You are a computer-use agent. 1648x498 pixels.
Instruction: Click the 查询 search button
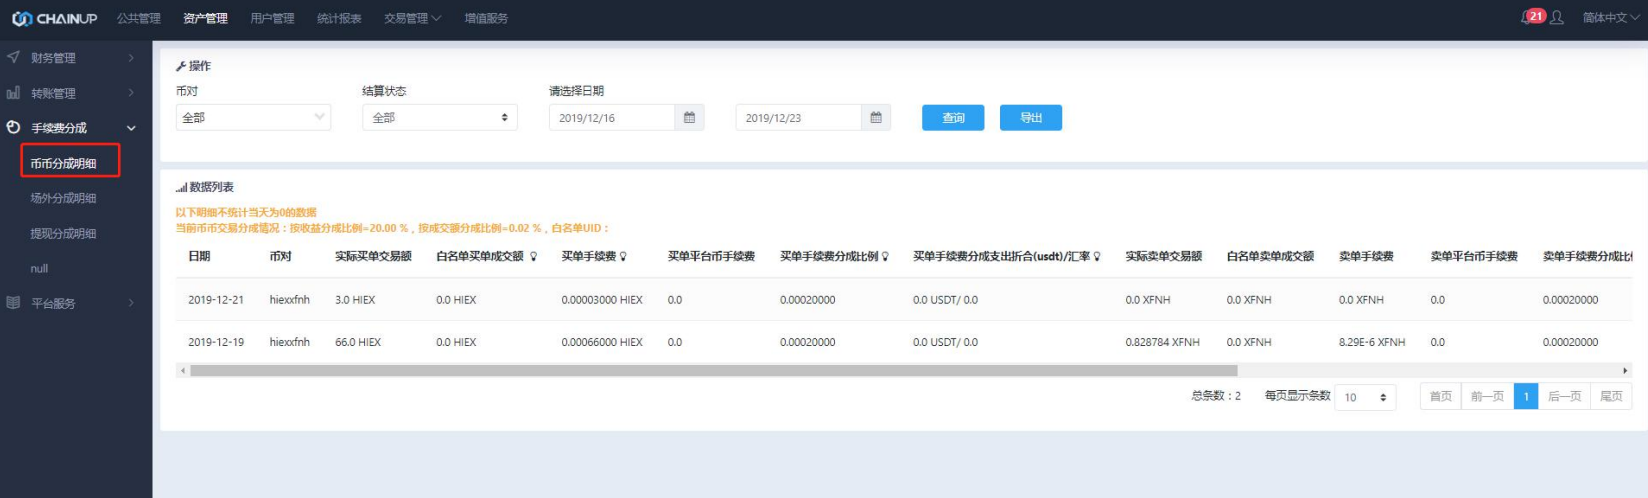953,118
